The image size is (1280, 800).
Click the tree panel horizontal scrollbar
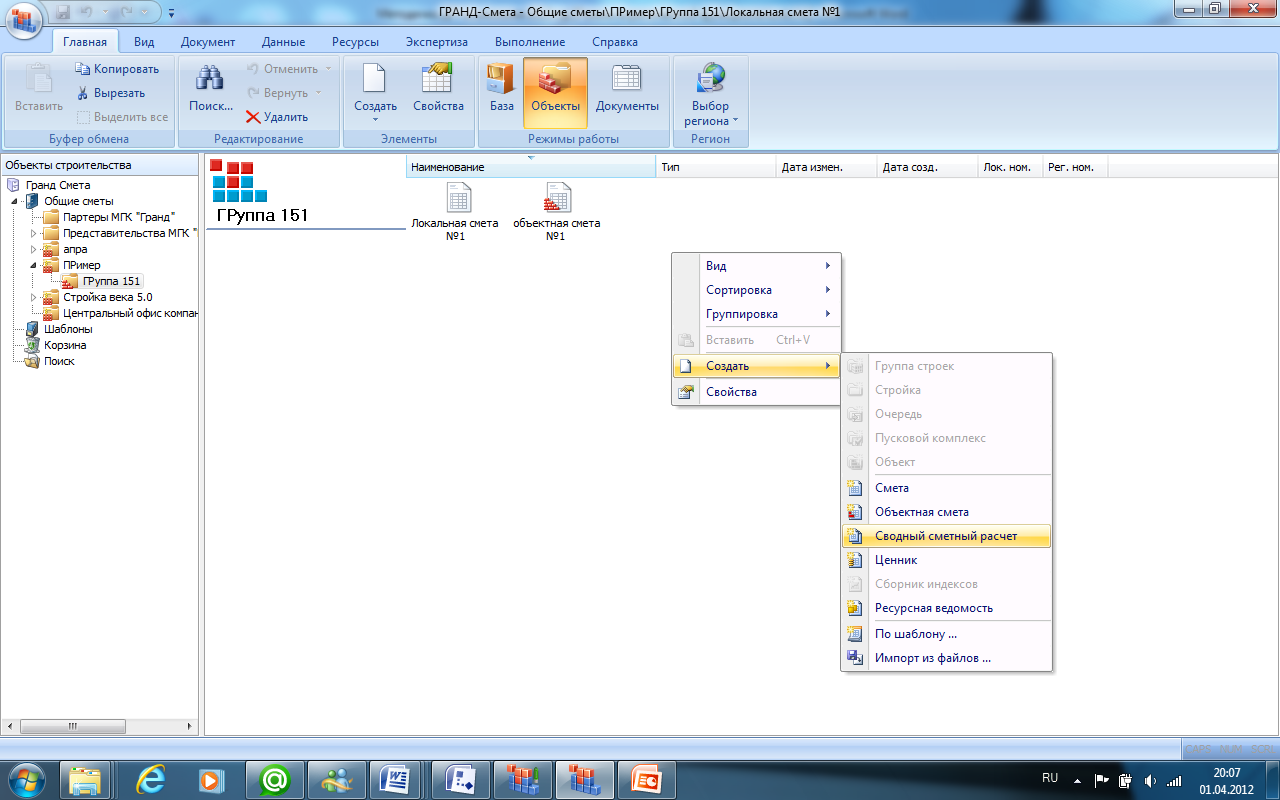click(x=100, y=727)
